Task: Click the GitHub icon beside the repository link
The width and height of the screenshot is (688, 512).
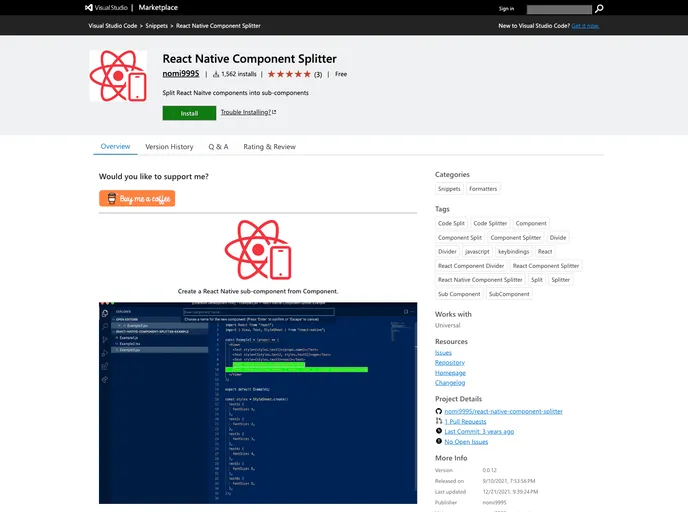Action: 438,411
